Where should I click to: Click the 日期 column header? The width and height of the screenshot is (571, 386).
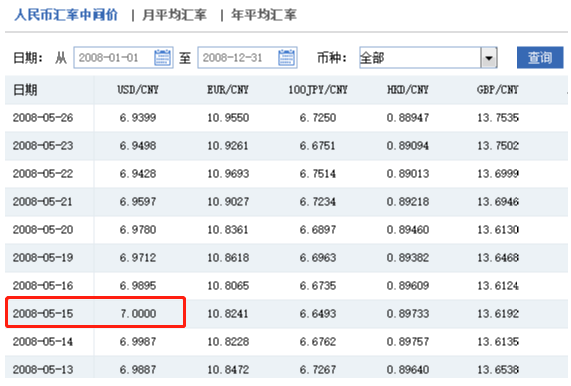coord(25,90)
